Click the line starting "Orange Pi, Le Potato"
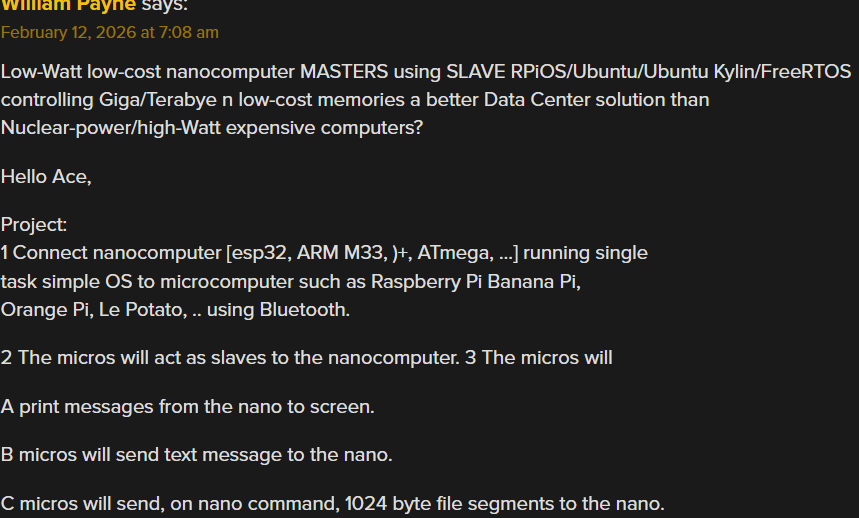The width and height of the screenshot is (859, 518). click(175, 309)
